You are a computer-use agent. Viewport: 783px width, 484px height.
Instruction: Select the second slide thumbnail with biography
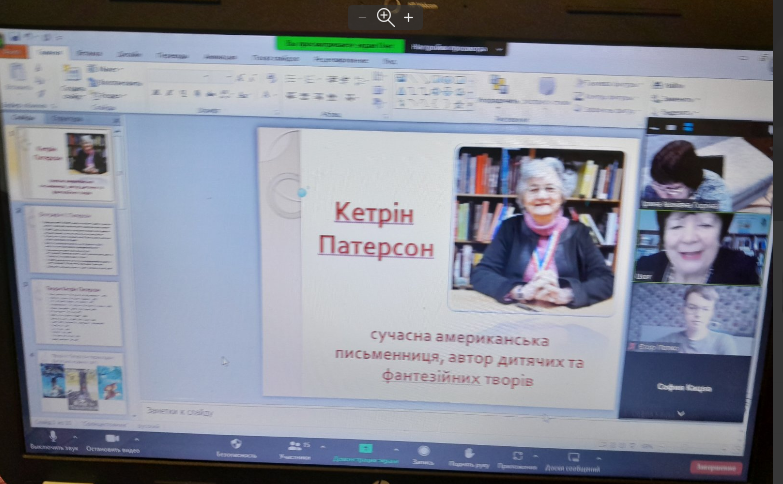click(73, 241)
